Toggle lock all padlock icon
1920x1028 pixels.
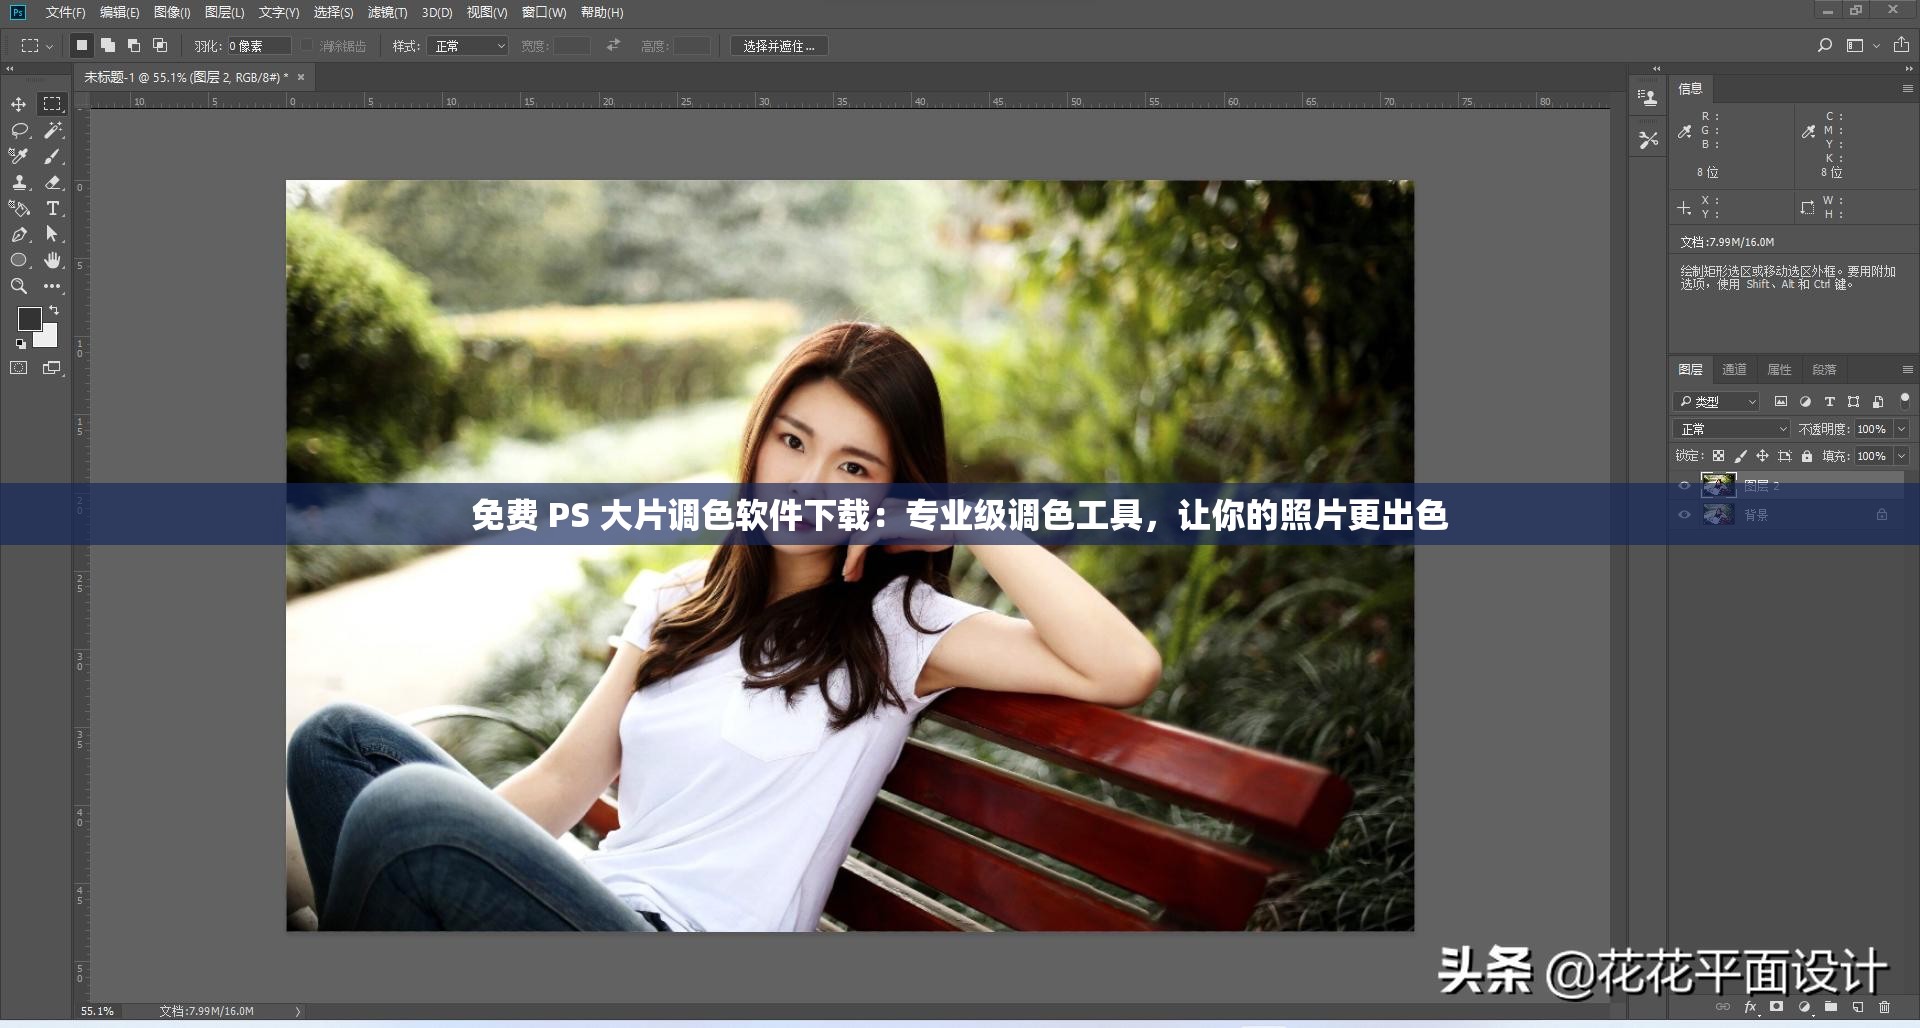[x=1807, y=456]
